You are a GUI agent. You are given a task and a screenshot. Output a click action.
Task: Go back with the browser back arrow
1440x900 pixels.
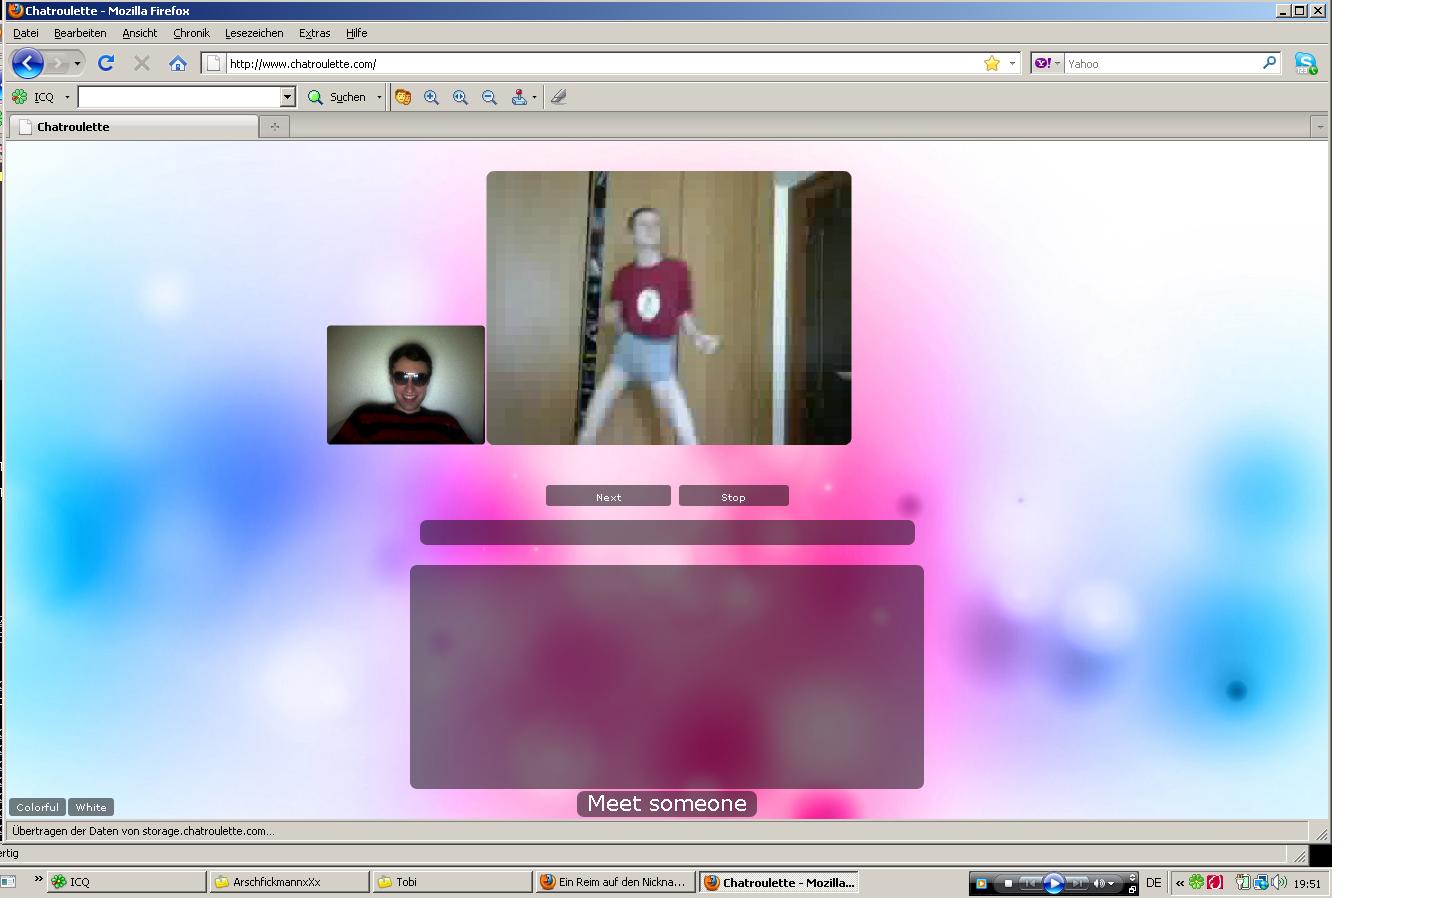pyautogui.click(x=27, y=63)
